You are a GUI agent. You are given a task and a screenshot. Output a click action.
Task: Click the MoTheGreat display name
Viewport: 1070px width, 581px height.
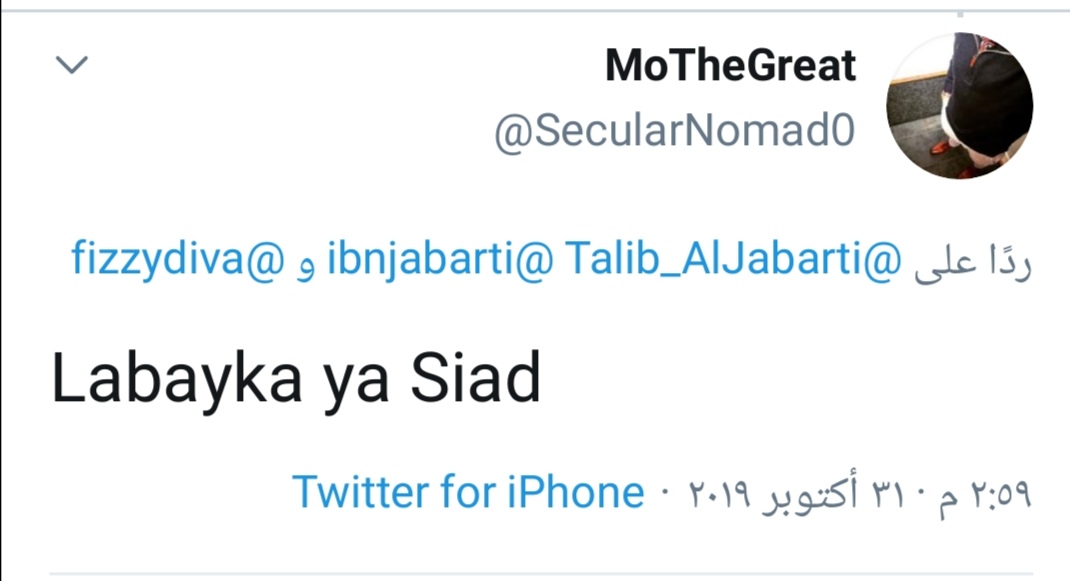coord(730,66)
